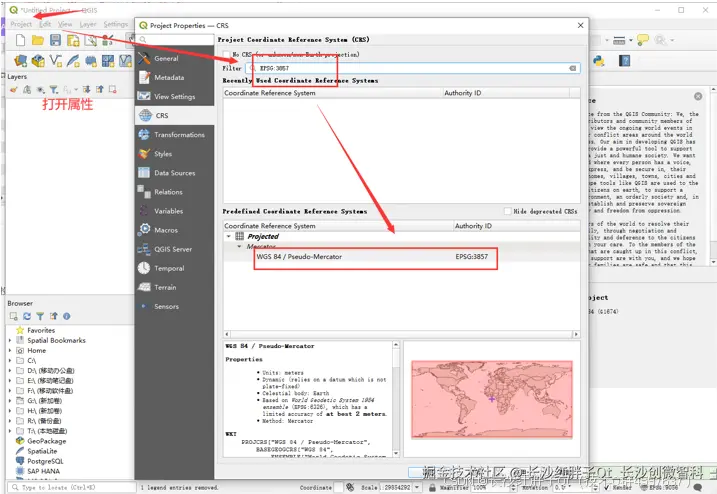Toggle the Render checkbox in status bar
This screenshot has width=717, height=494.
(606, 488)
